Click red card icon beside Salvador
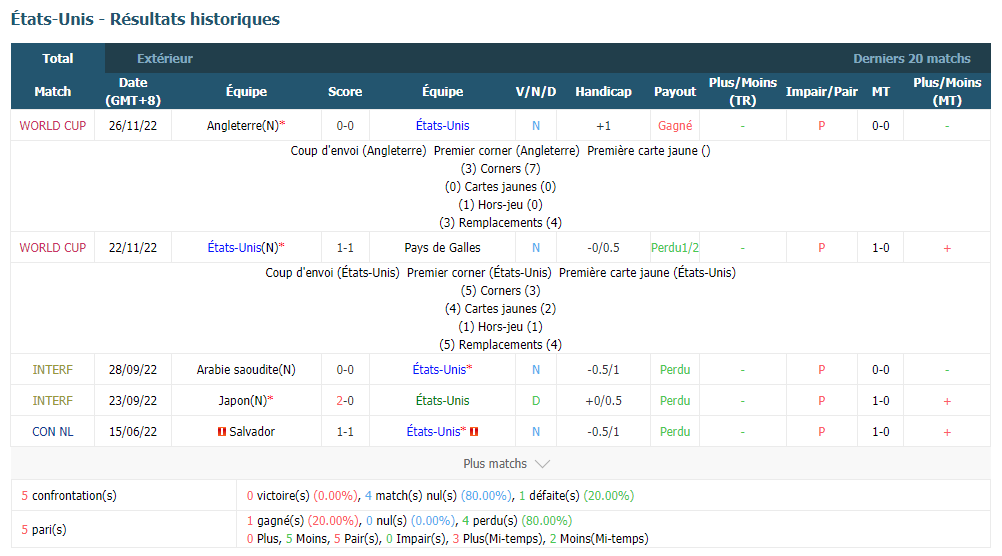 222,432
